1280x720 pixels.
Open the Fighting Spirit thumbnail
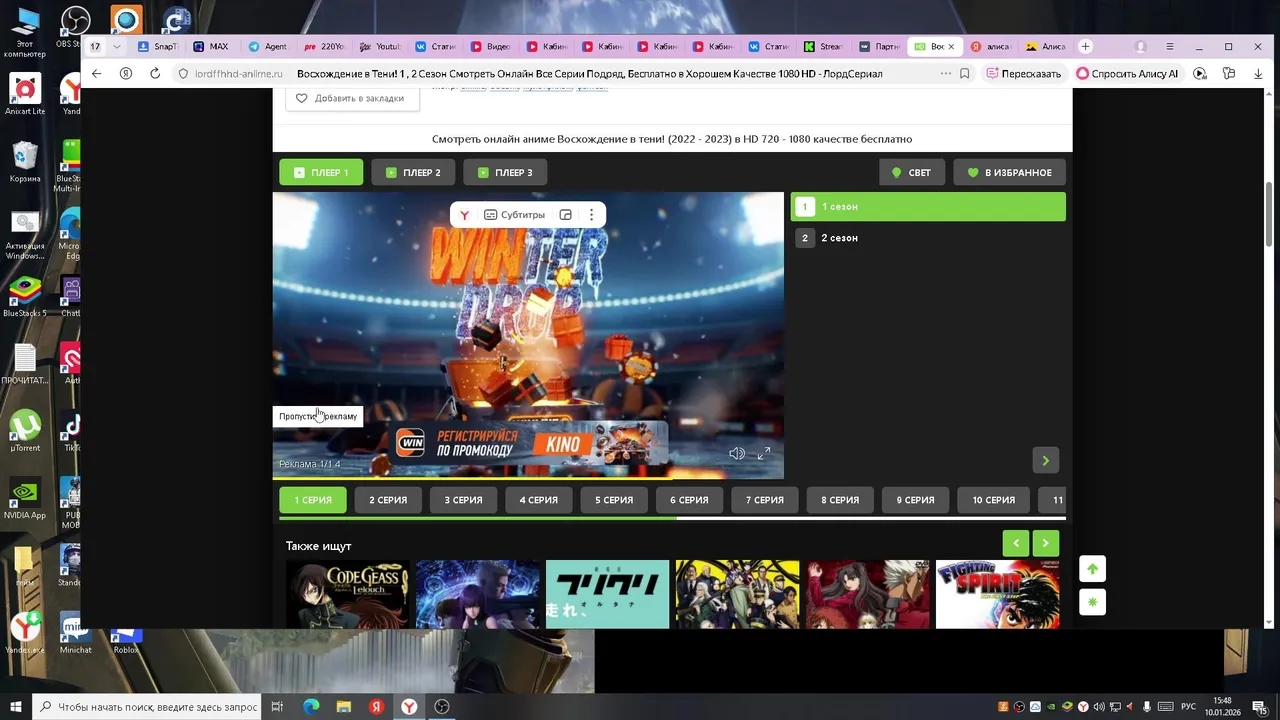tap(997, 594)
